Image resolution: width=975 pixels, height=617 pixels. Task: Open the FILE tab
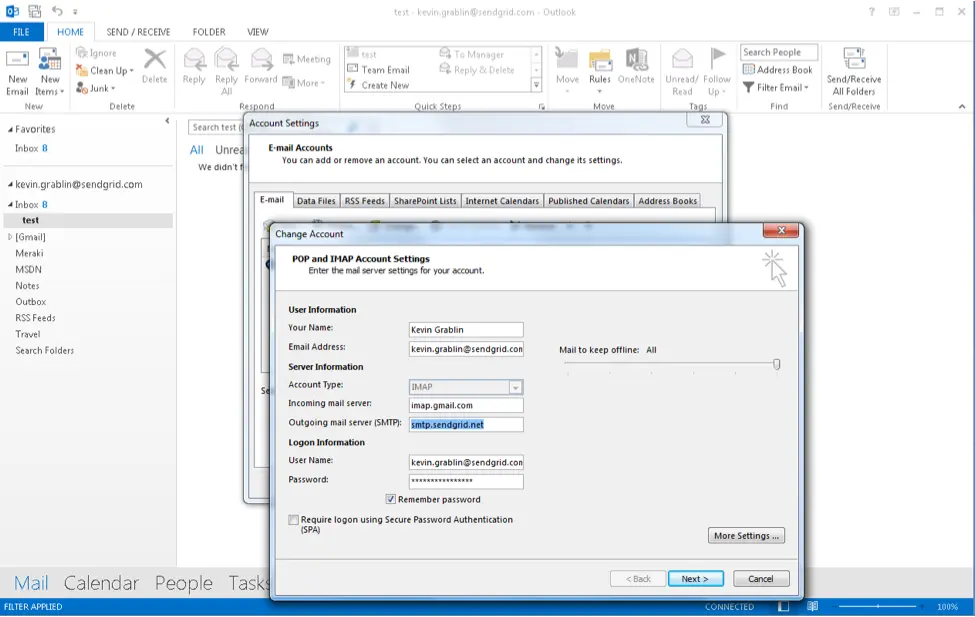pyautogui.click(x=21, y=32)
